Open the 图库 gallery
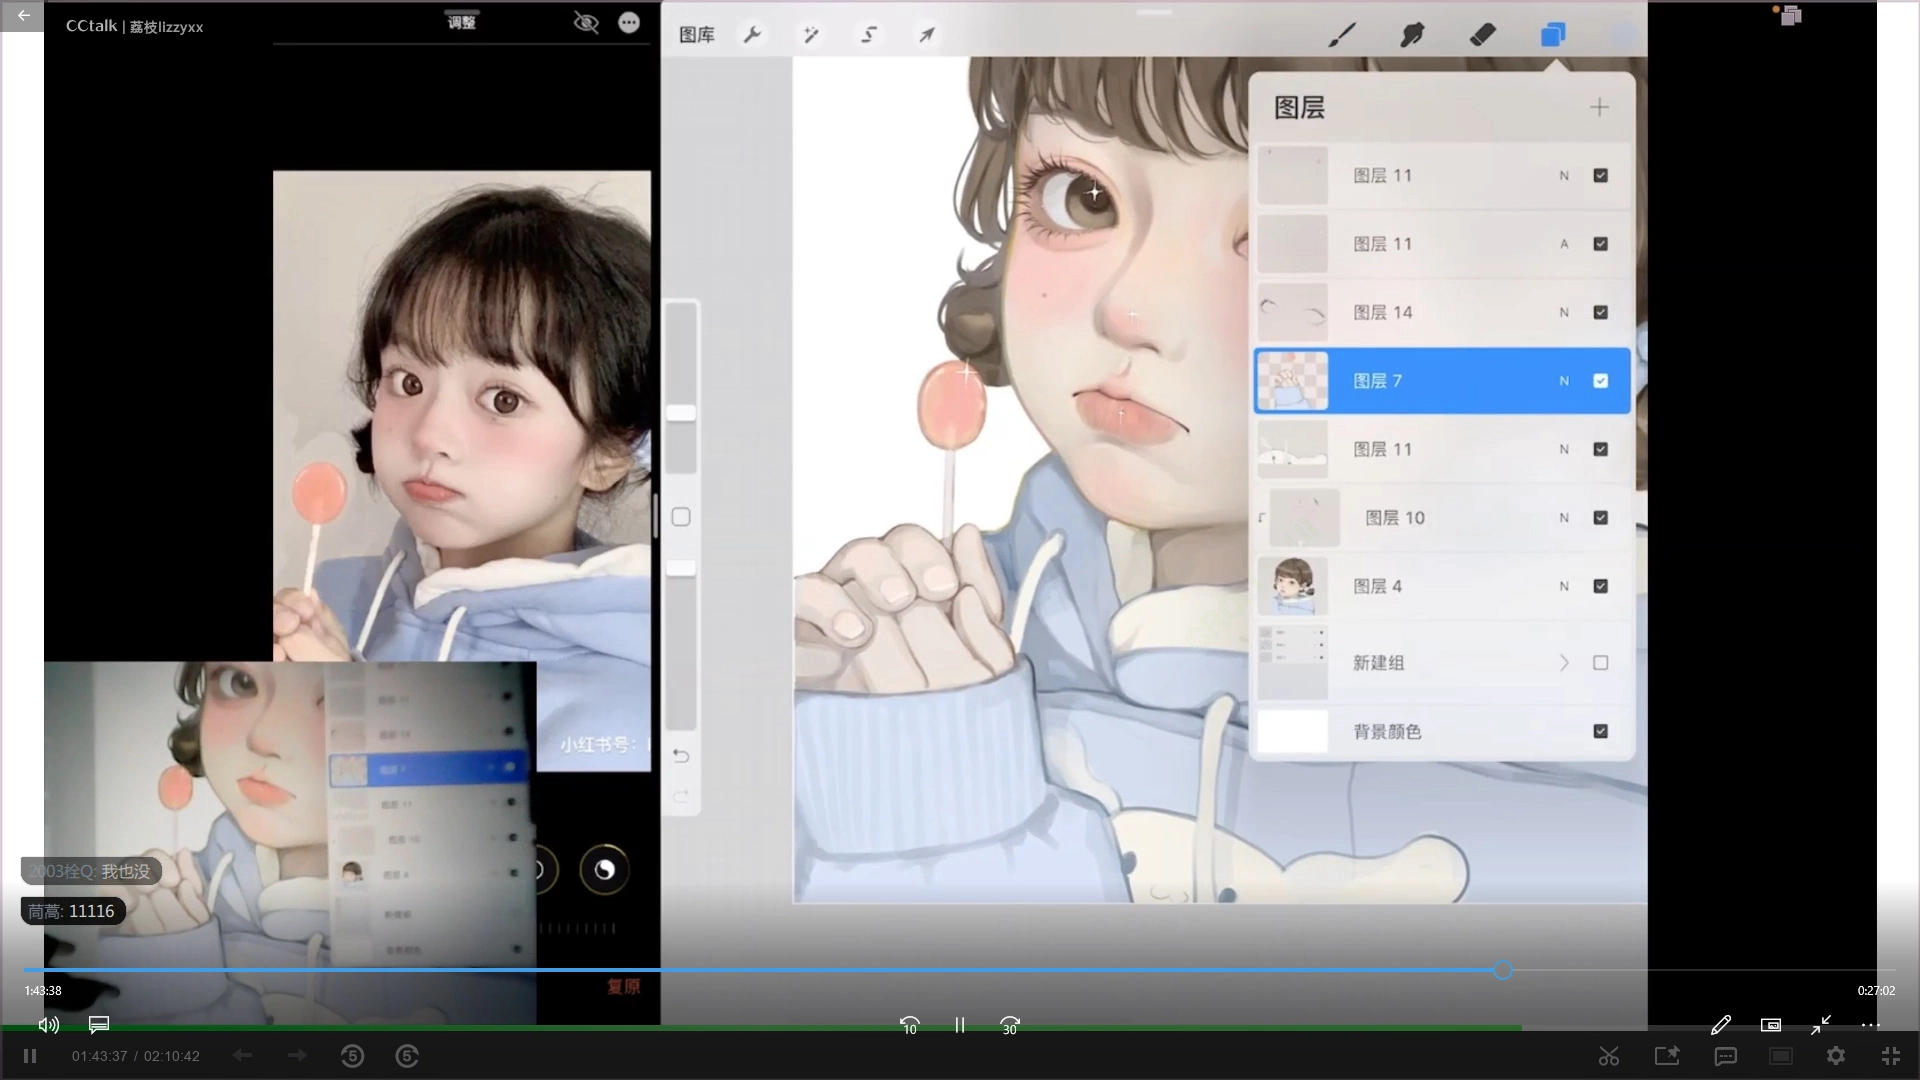Screen dimensions: 1920x1080 (696, 35)
